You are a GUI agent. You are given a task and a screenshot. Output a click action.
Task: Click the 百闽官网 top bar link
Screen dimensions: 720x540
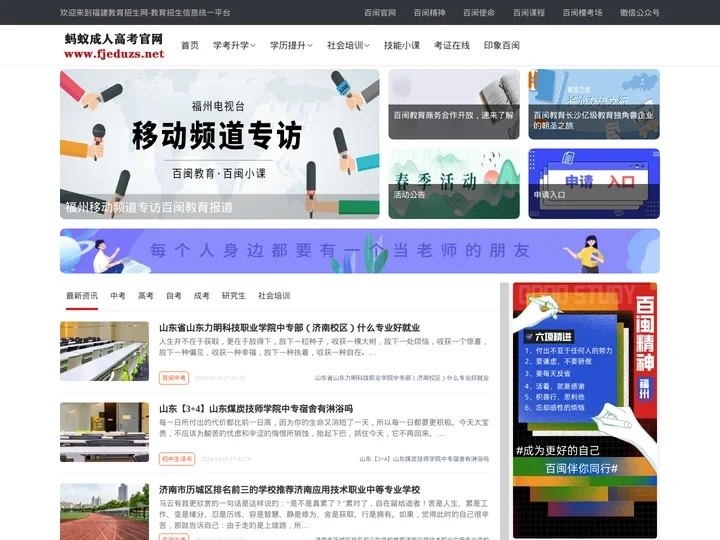380,12
